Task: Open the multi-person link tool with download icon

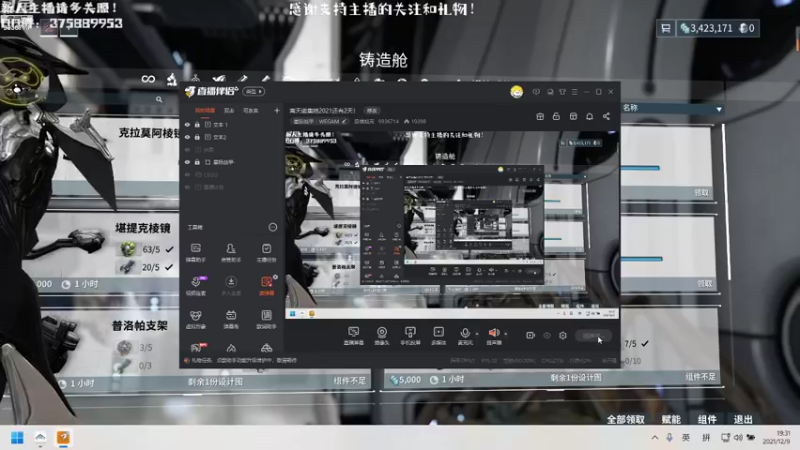Action: pyautogui.click(x=231, y=285)
